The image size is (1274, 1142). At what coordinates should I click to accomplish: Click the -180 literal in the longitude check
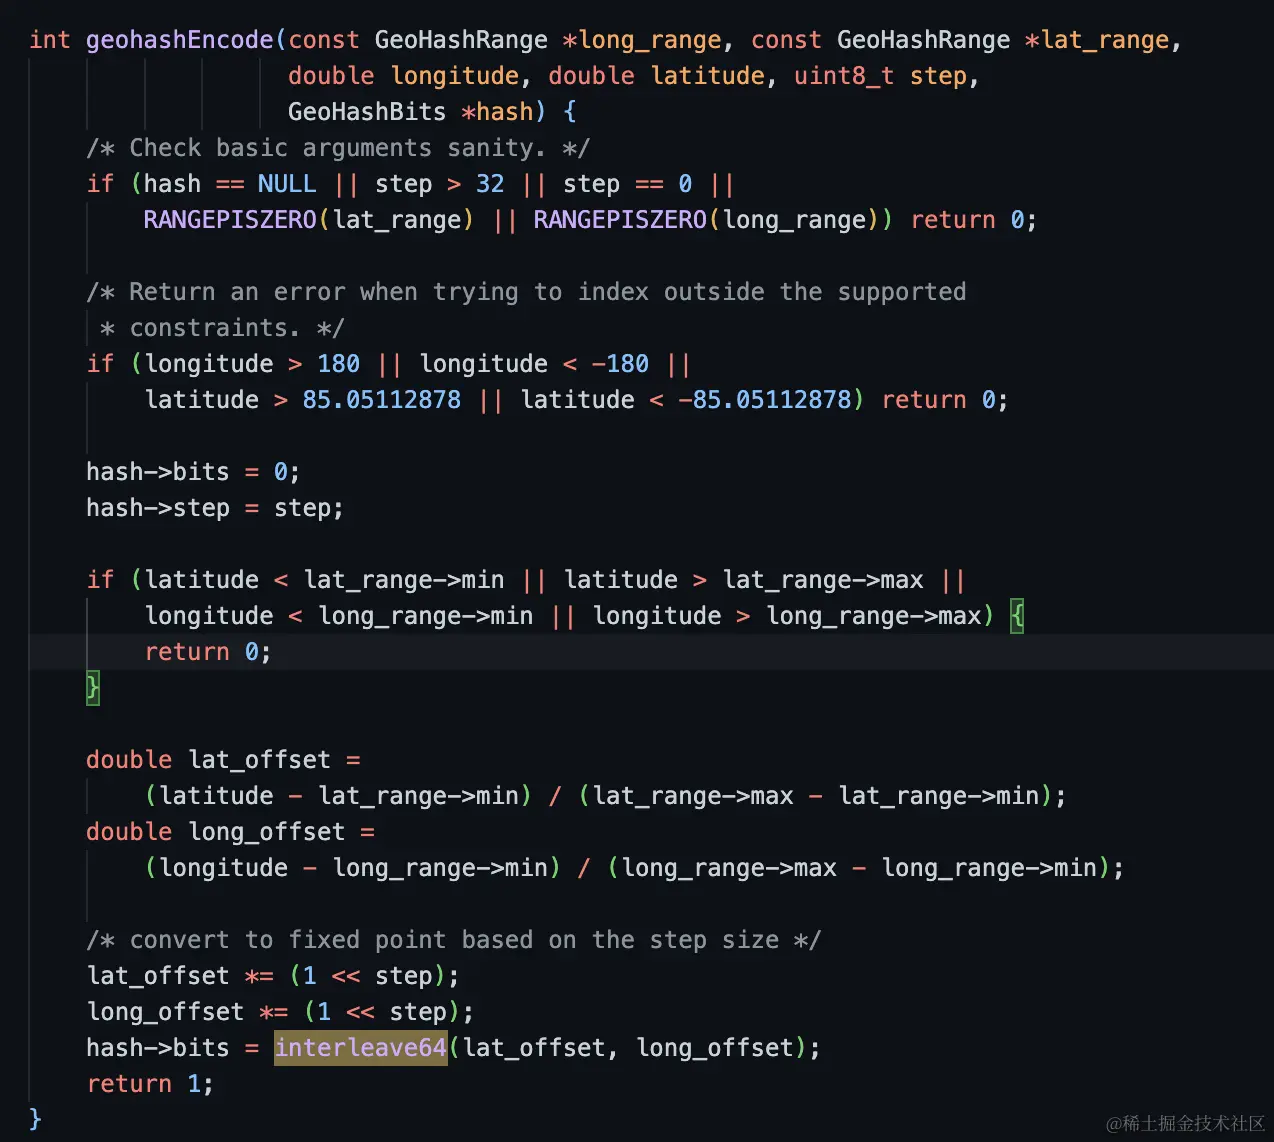tap(621, 363)
